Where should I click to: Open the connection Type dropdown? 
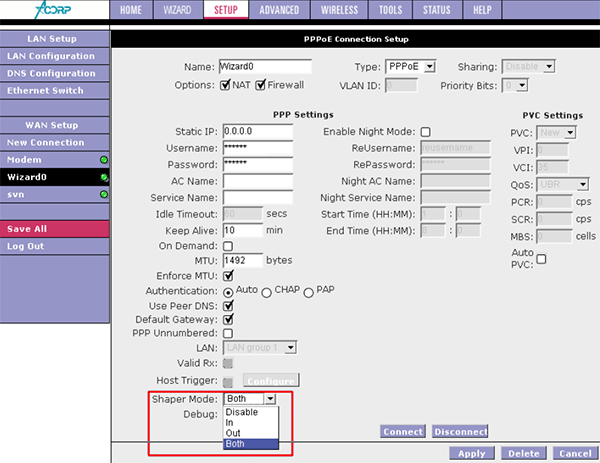coord(410,67)
